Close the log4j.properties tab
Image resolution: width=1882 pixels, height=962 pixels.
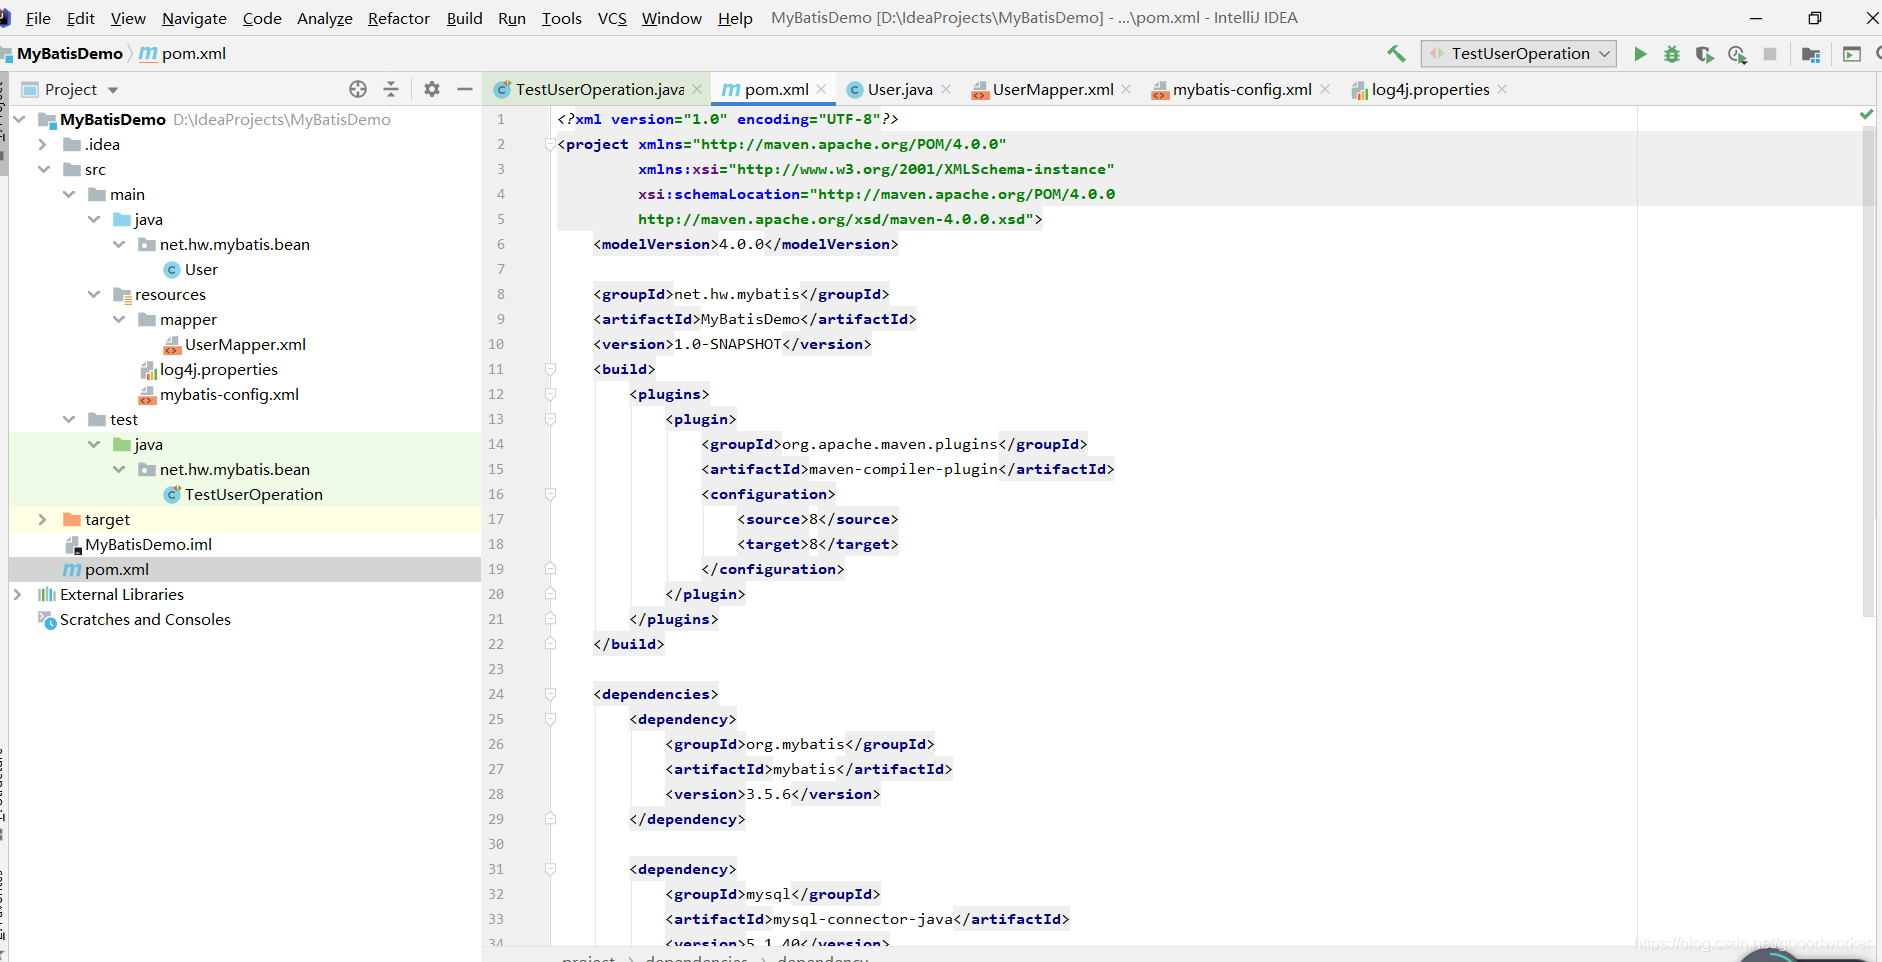point(1502,89)
